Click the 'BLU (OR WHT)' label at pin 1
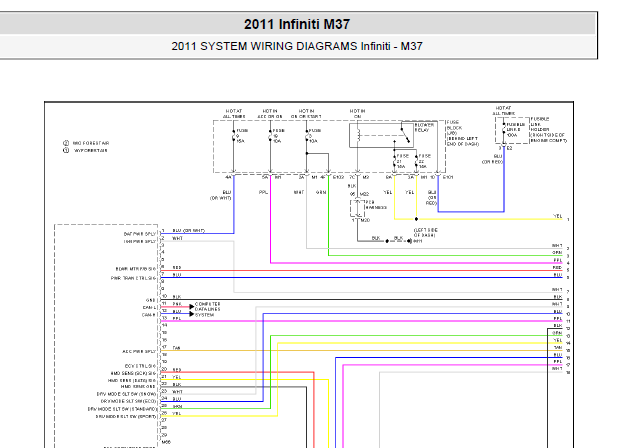 click(x=189, y=231)
